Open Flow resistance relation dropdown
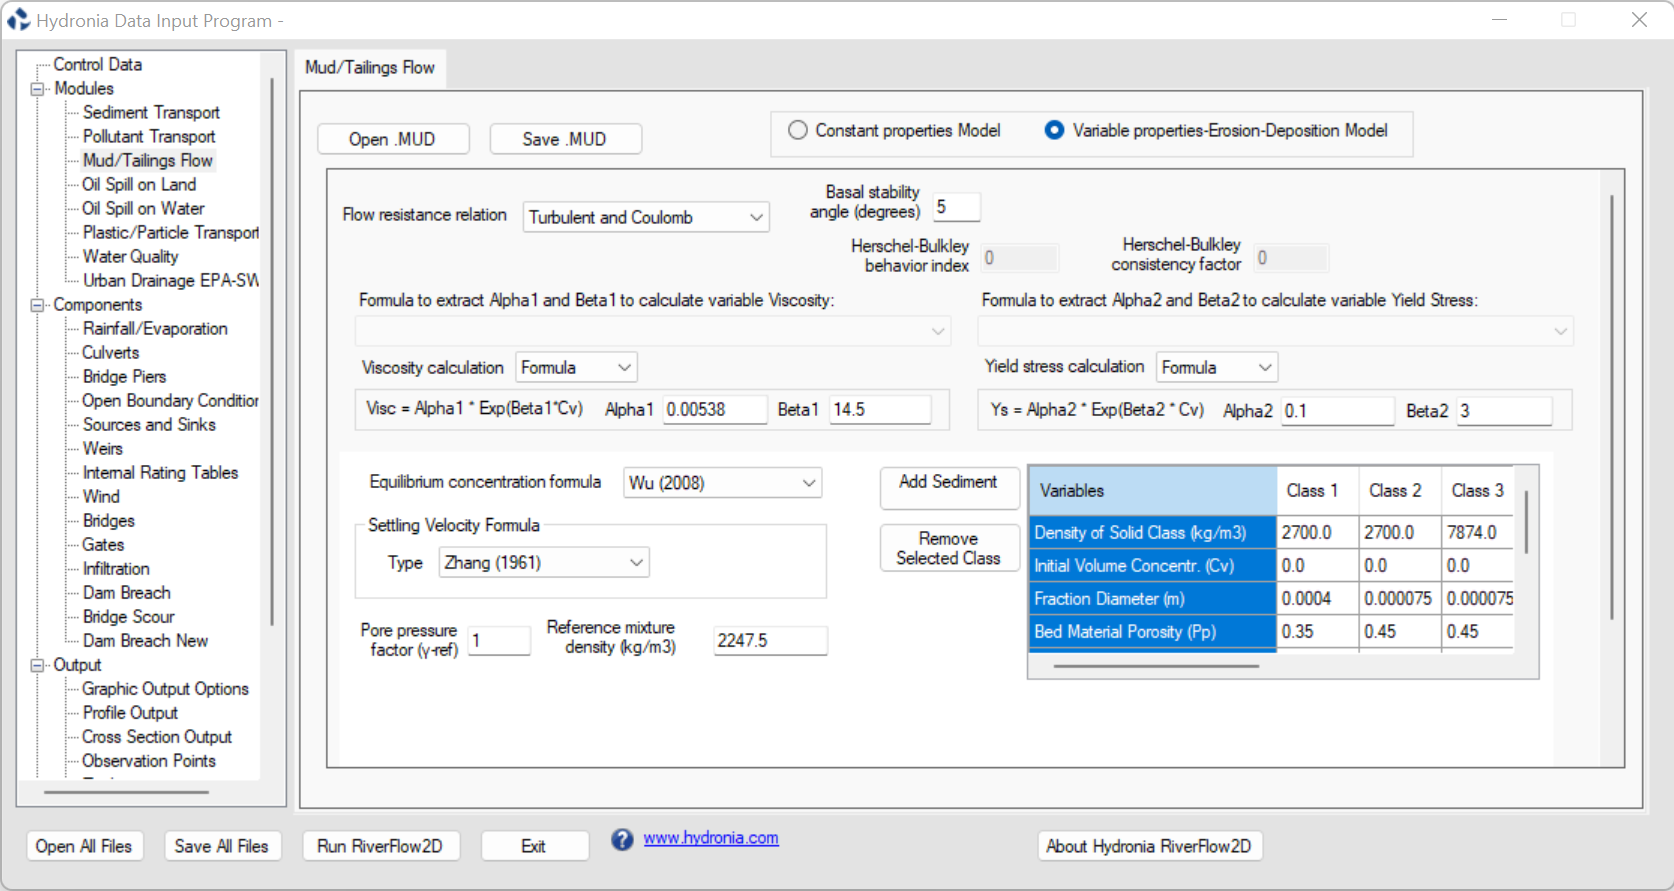This screenshot has width=1674, height=891. click(646, 217)
